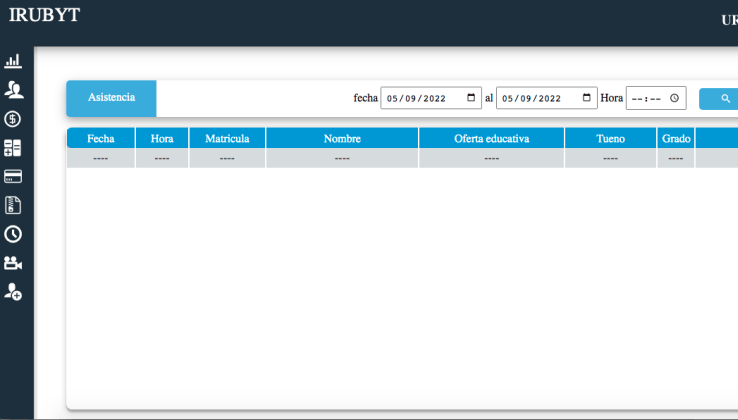
Task: Open the dollar payments icon
Action: (x=13, y=119)
